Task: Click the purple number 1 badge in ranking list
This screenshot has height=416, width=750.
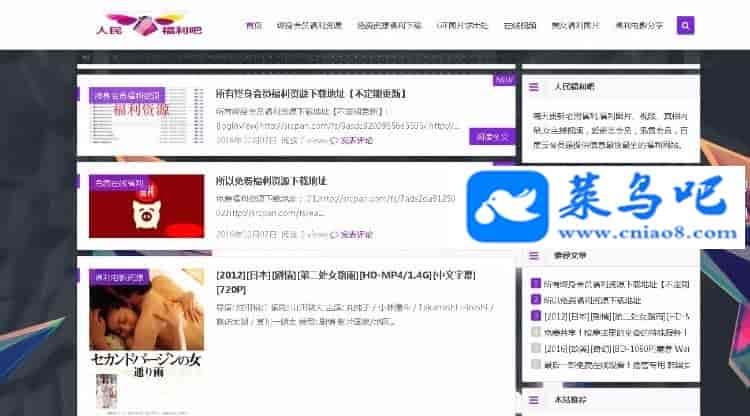Action: 536,285
